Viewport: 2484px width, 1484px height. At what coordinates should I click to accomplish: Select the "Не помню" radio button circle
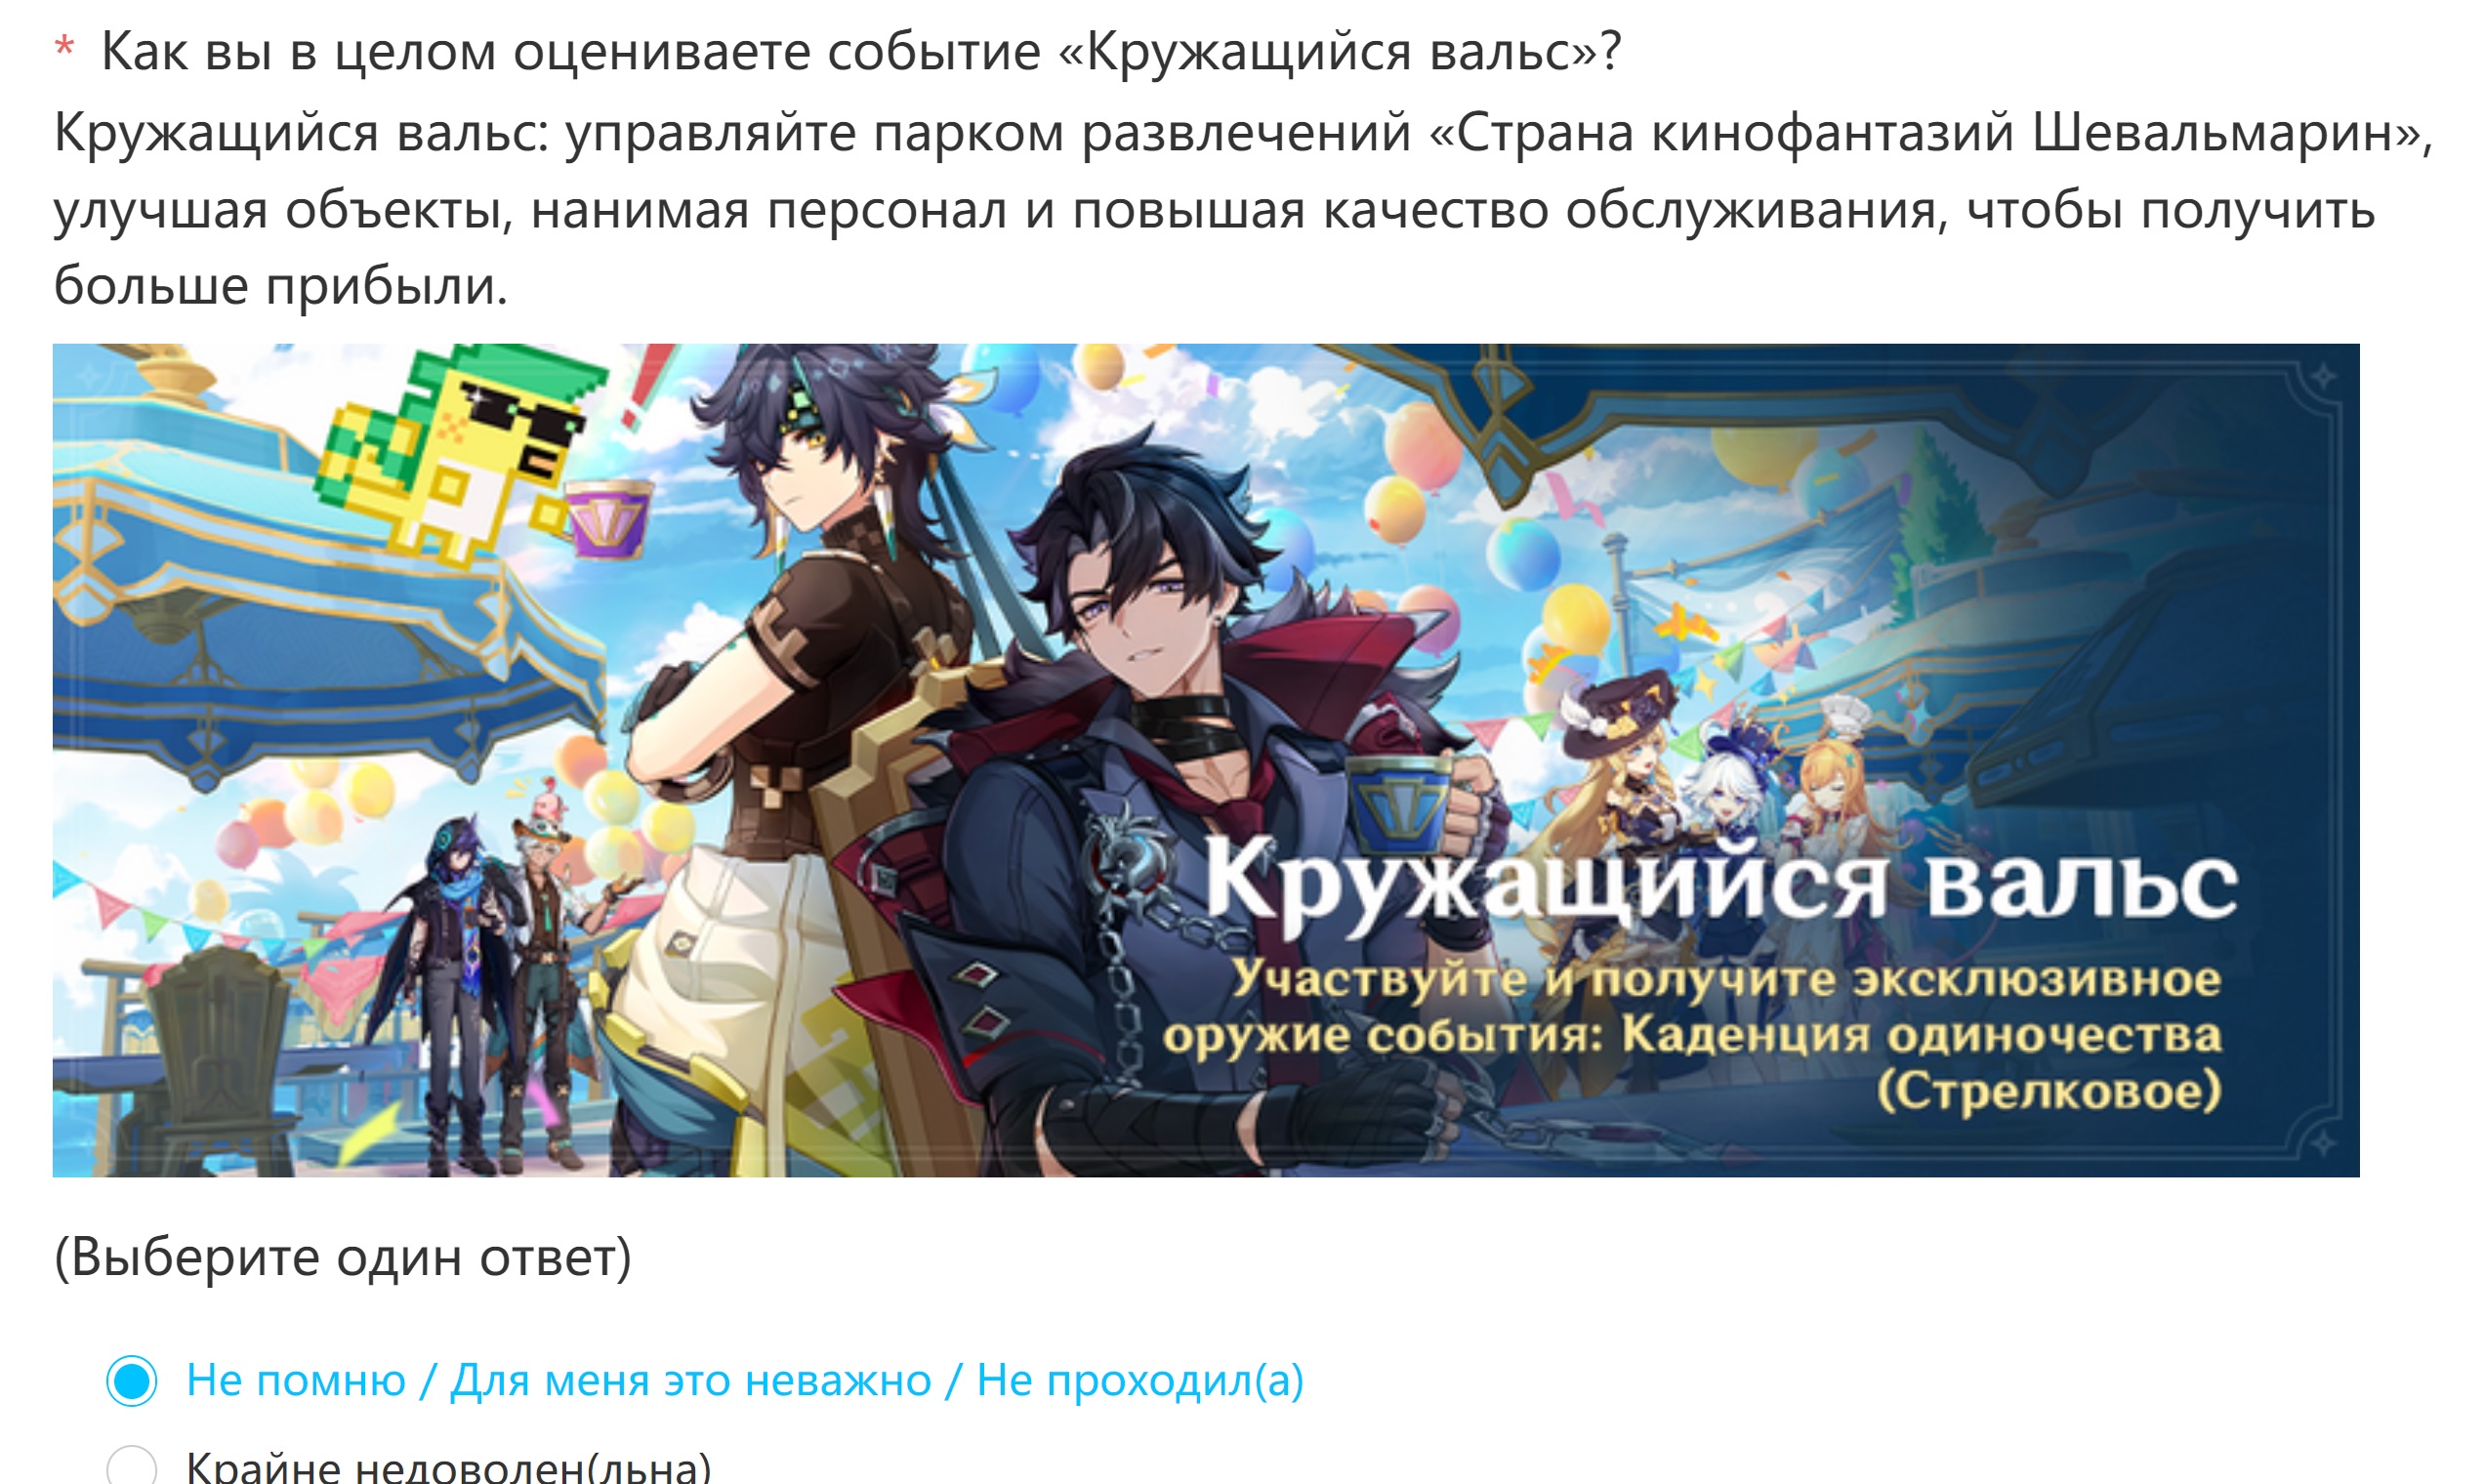pyautogui.click(x=132, y=1381)
